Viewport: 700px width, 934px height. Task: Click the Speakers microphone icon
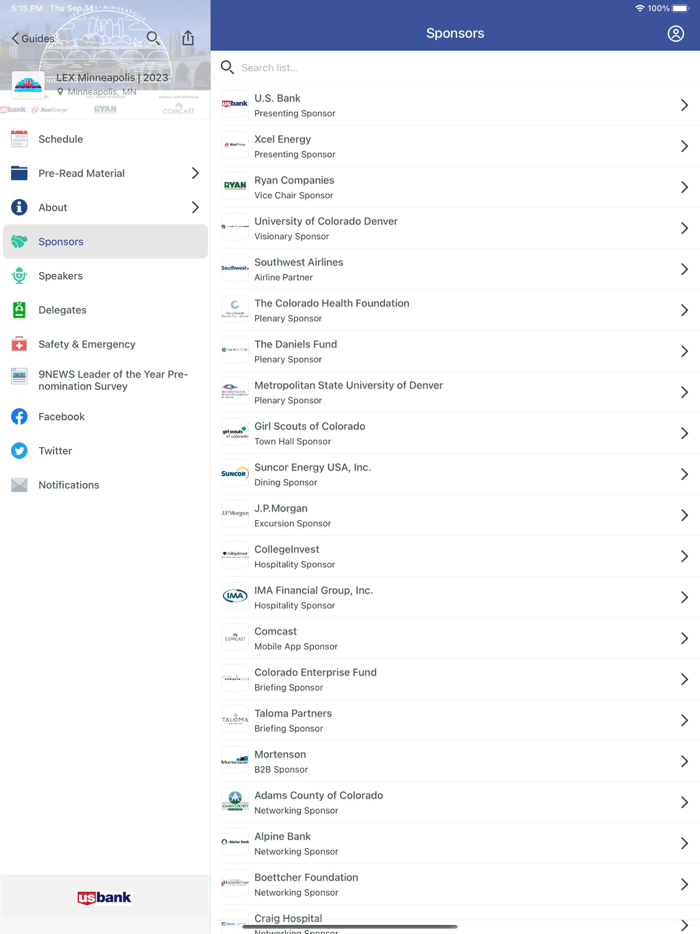click(x=19, y=276)
